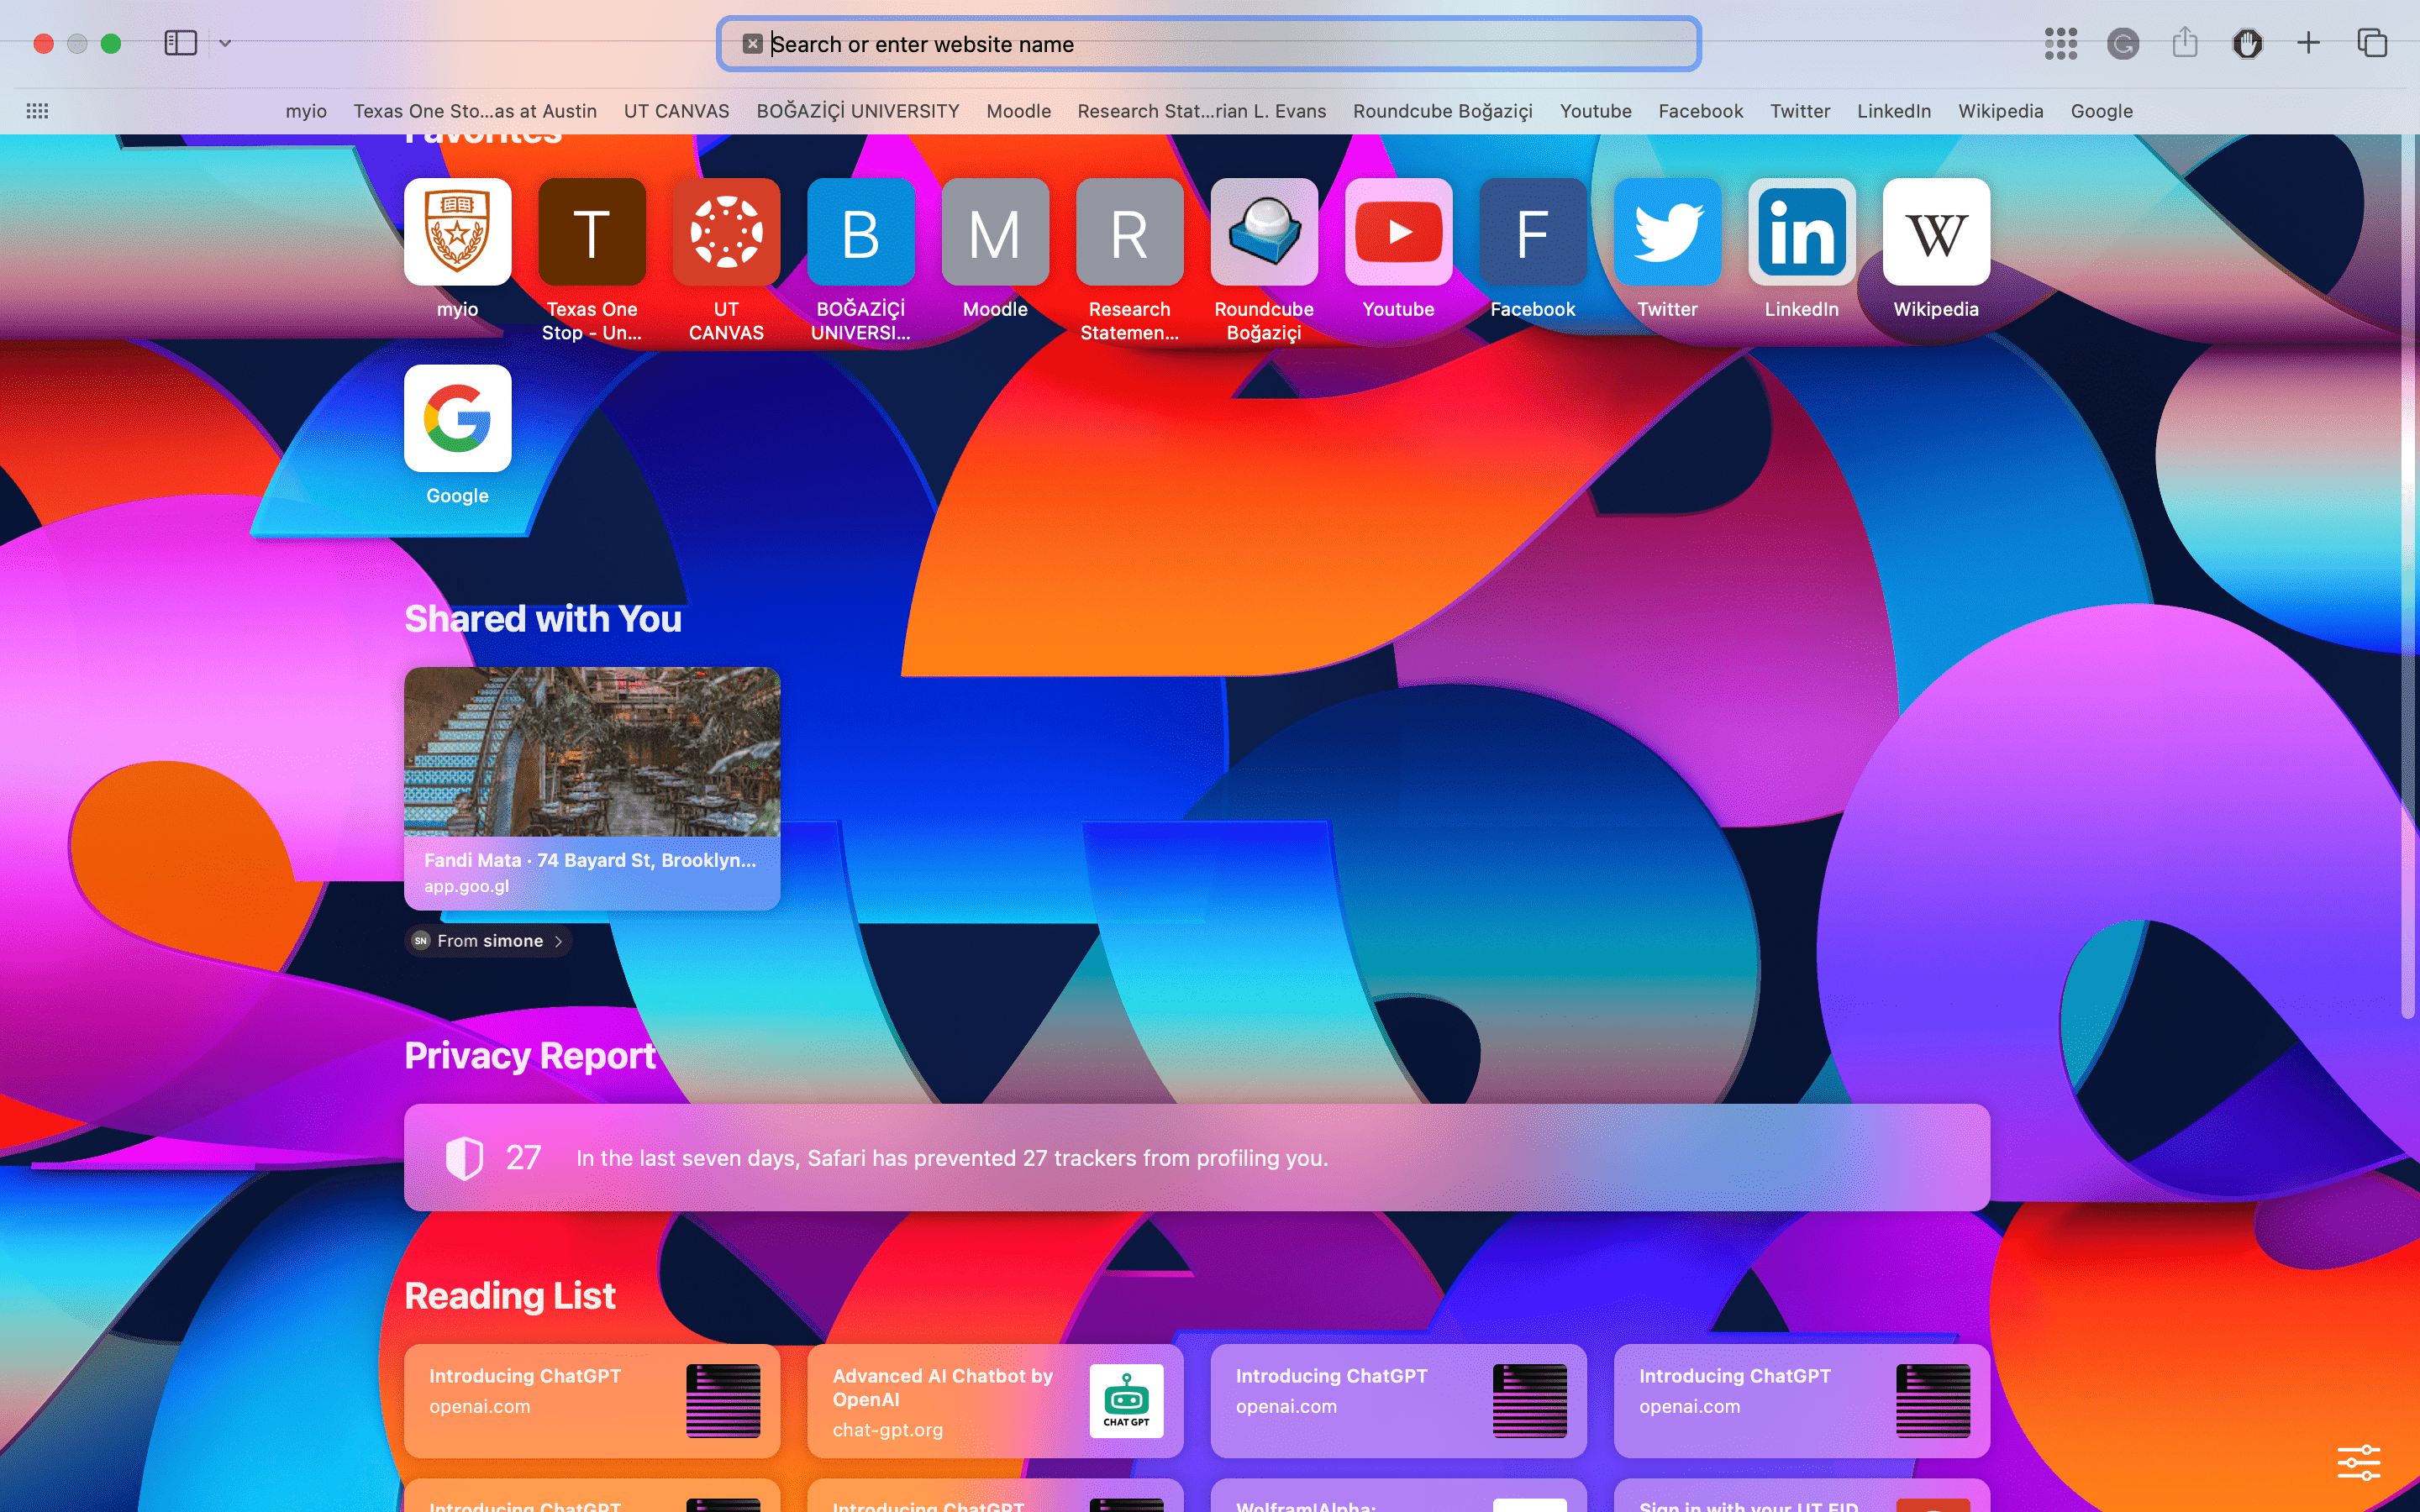Open the sidebar chevron dropdown

coord(224,43)
